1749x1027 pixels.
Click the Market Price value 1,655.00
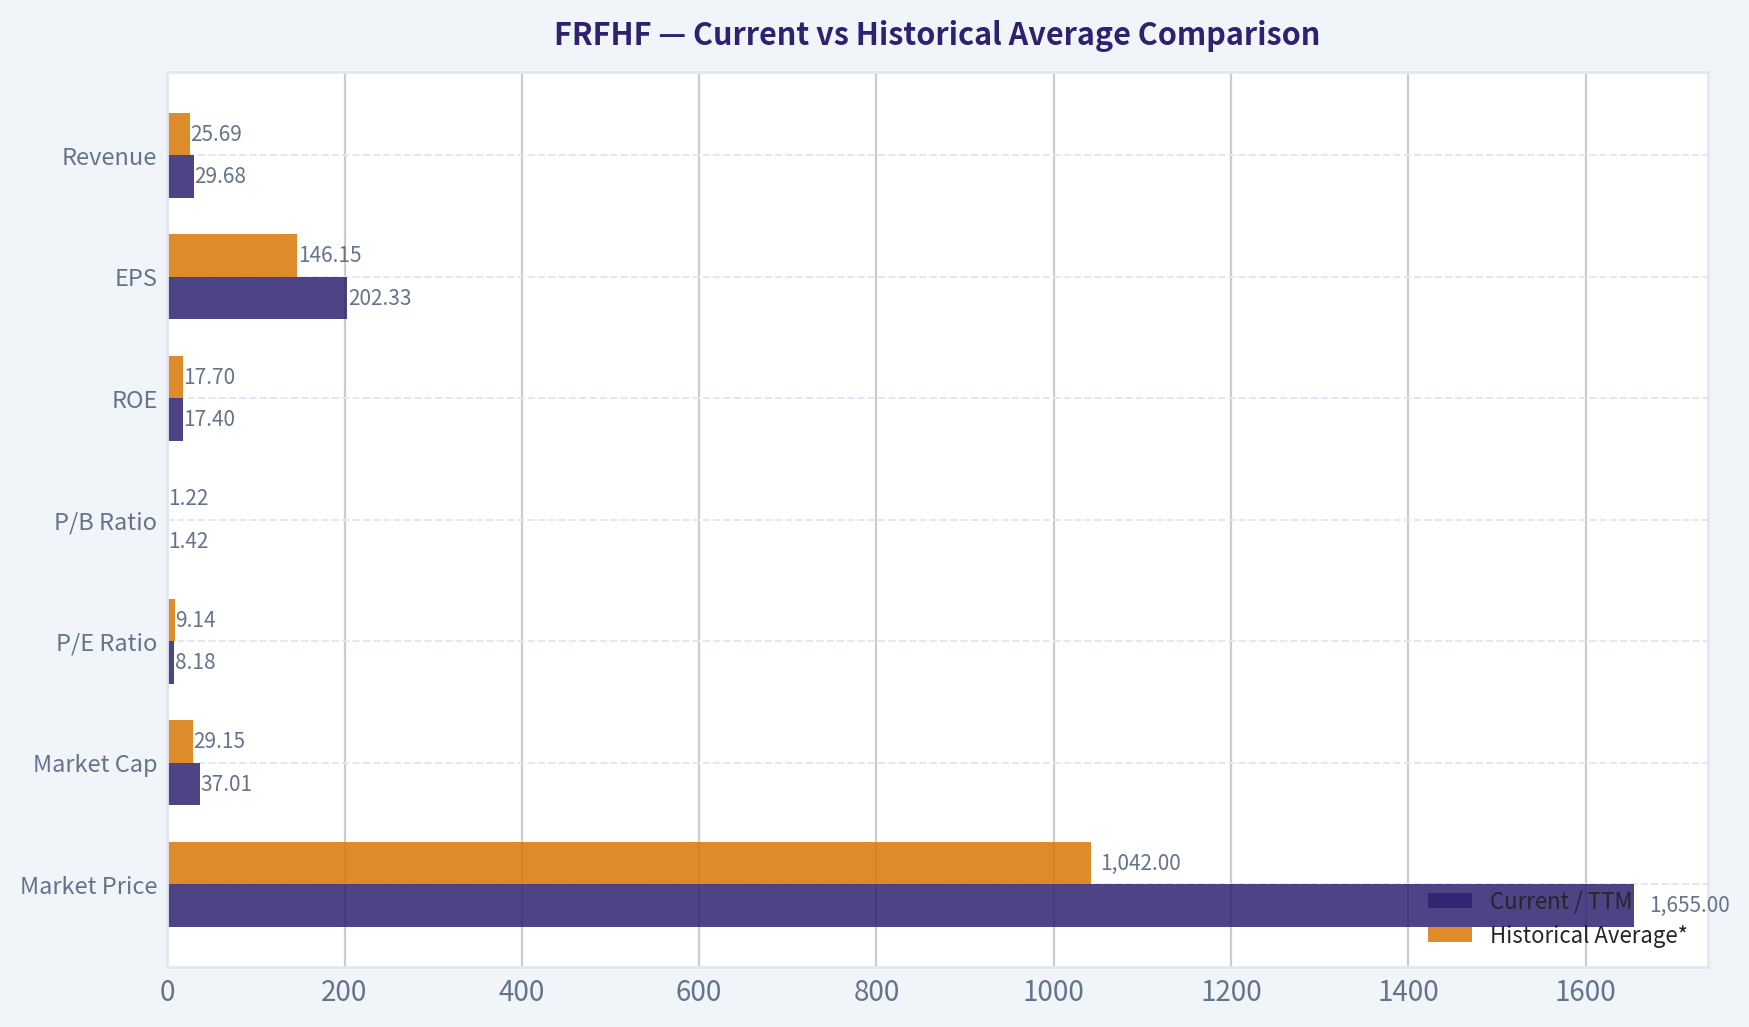click(x=1689, y=905)
